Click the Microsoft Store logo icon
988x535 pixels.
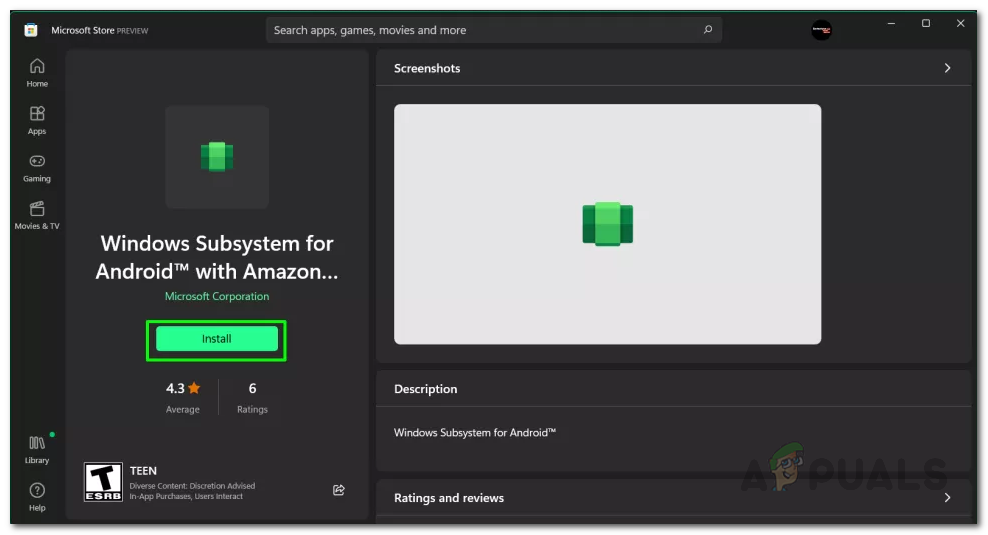click(x=31, y=30)
